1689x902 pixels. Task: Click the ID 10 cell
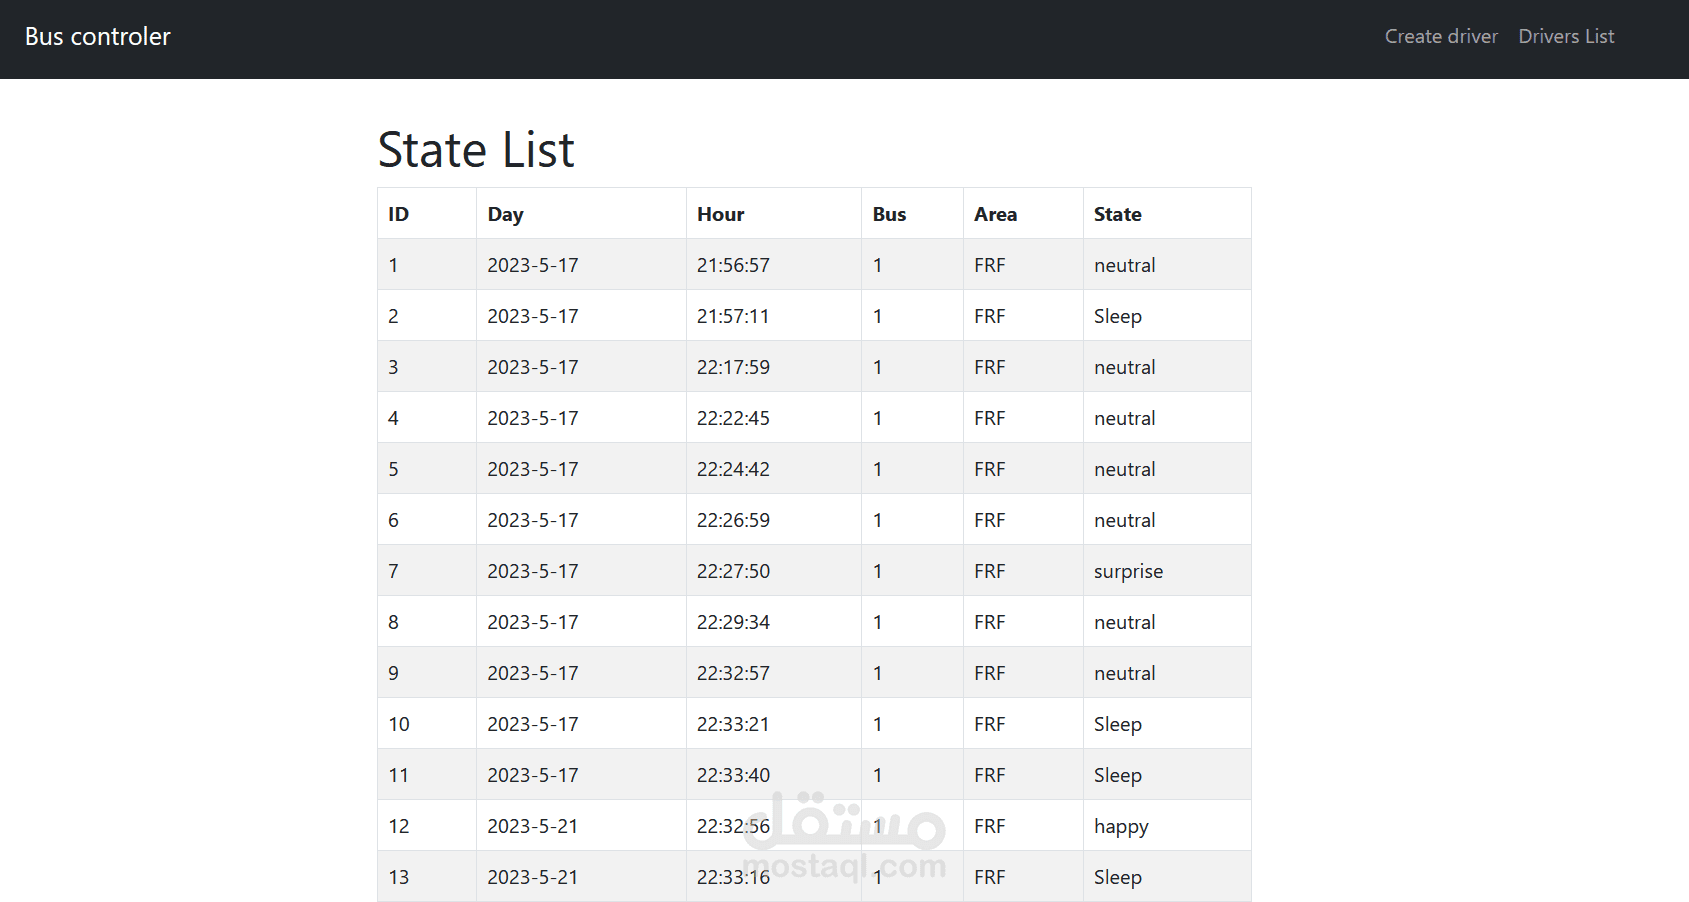click(399, 724)
